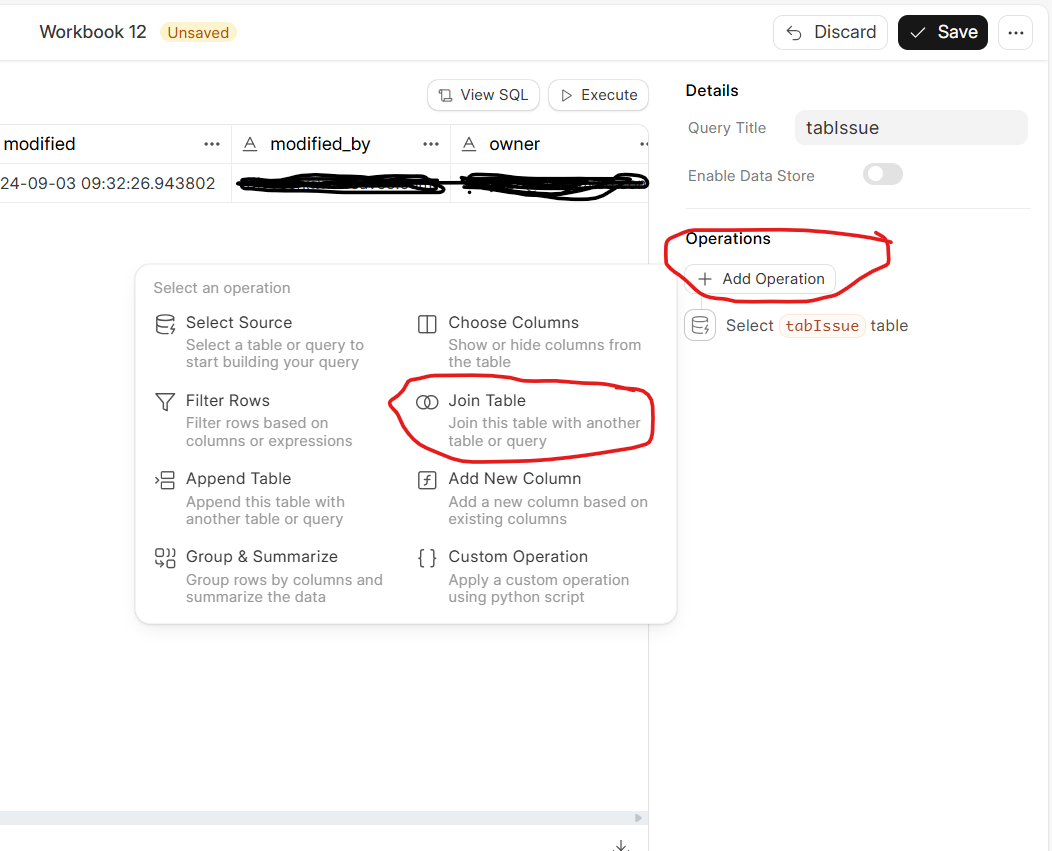Click the Add New Column function icon

427,480
